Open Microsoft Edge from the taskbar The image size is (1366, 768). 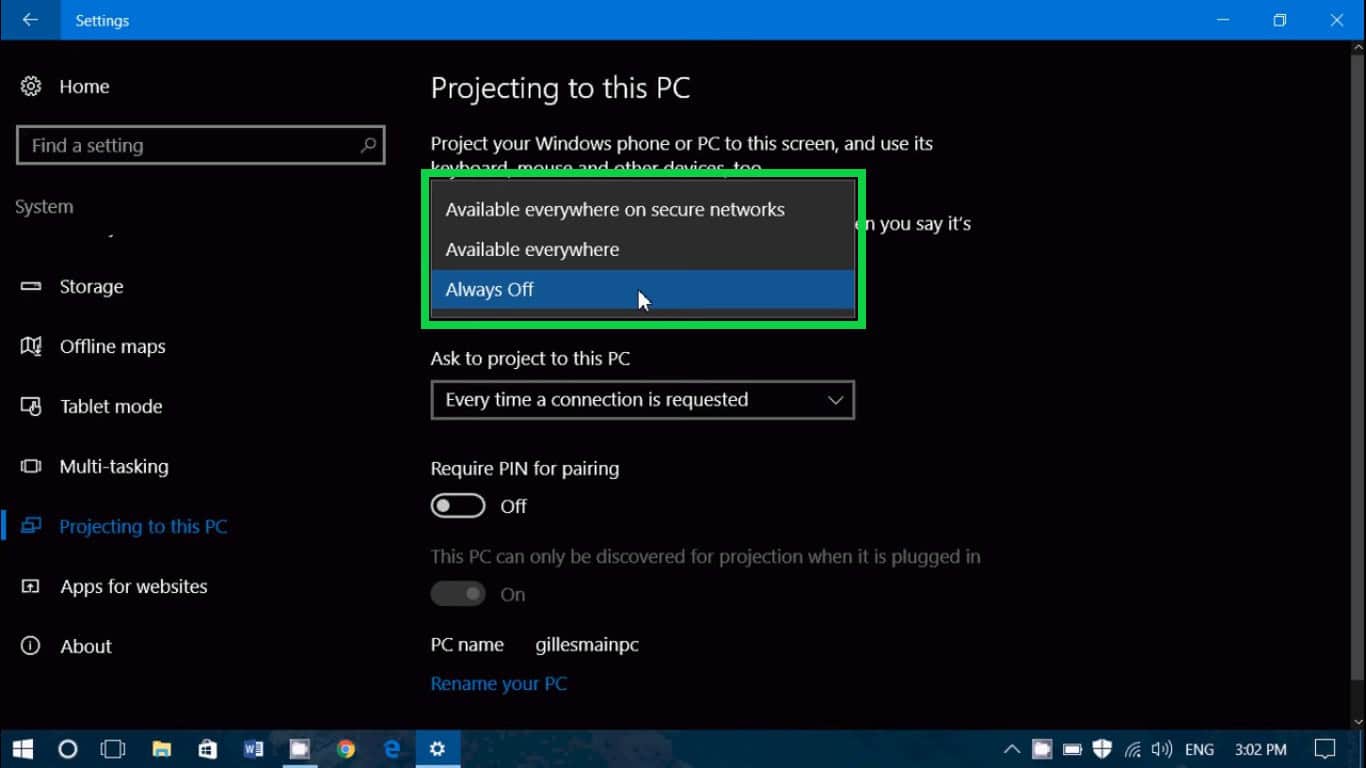(x=392, y=749)
